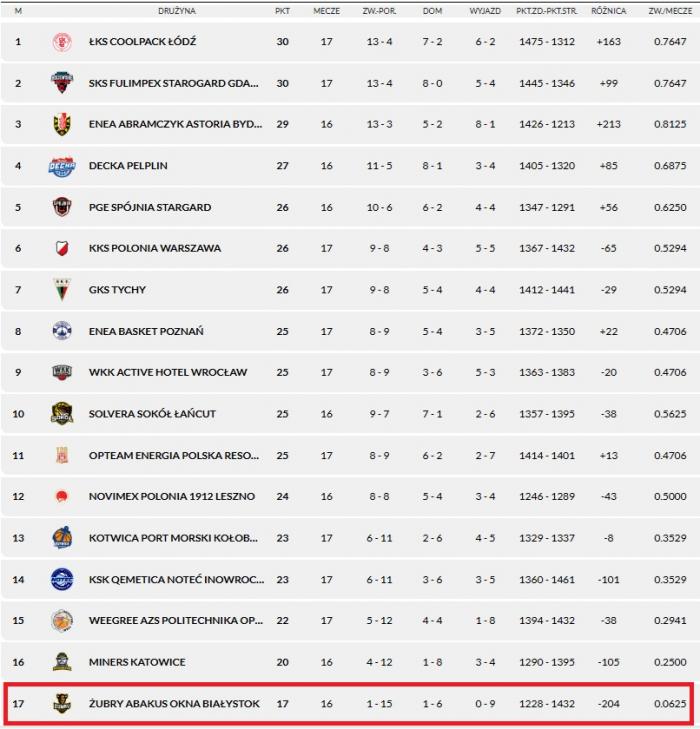Click the Novimex Polonia 1912 Leszno logo
The width and height of the screenshot is (700, 729).
(x=62, y=496)
